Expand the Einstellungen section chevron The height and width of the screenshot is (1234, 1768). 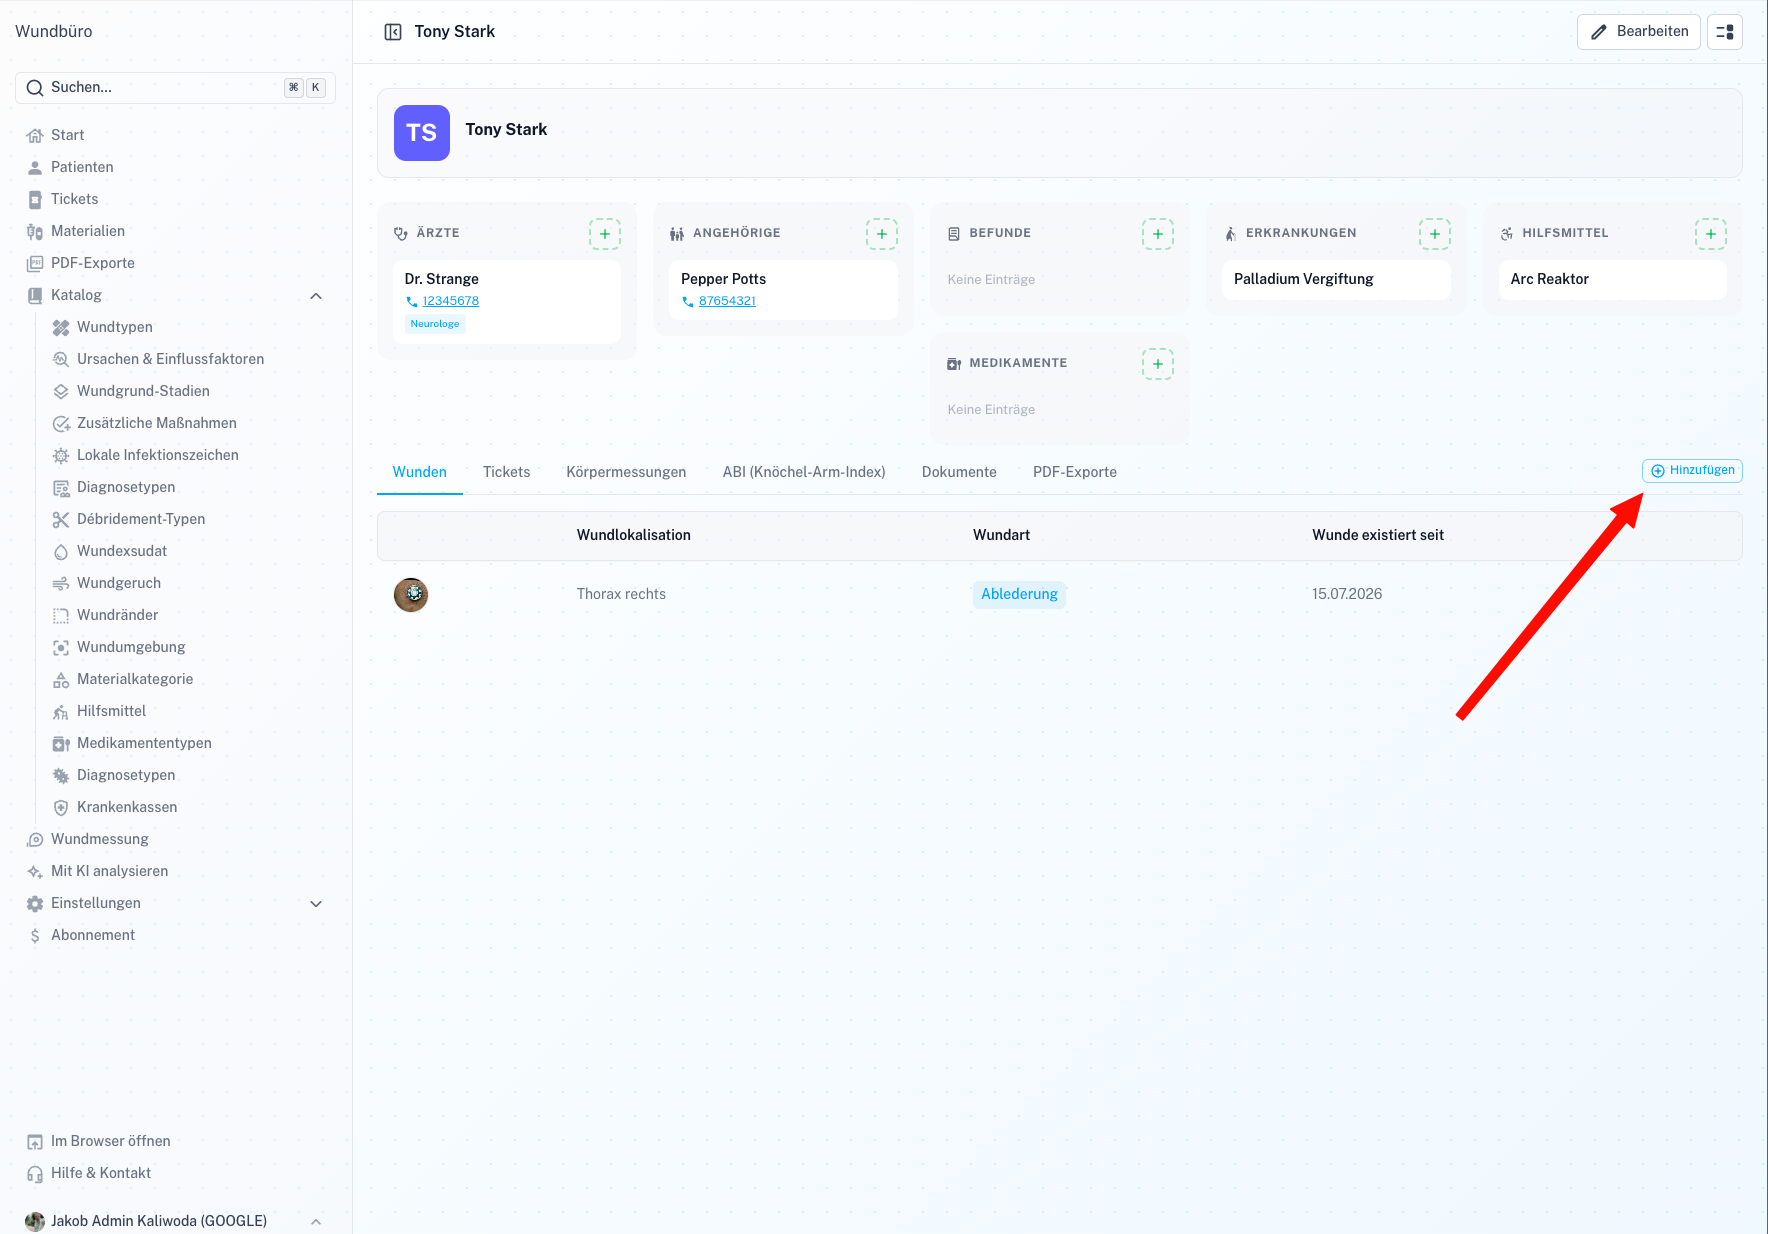(x=316, y=904)
